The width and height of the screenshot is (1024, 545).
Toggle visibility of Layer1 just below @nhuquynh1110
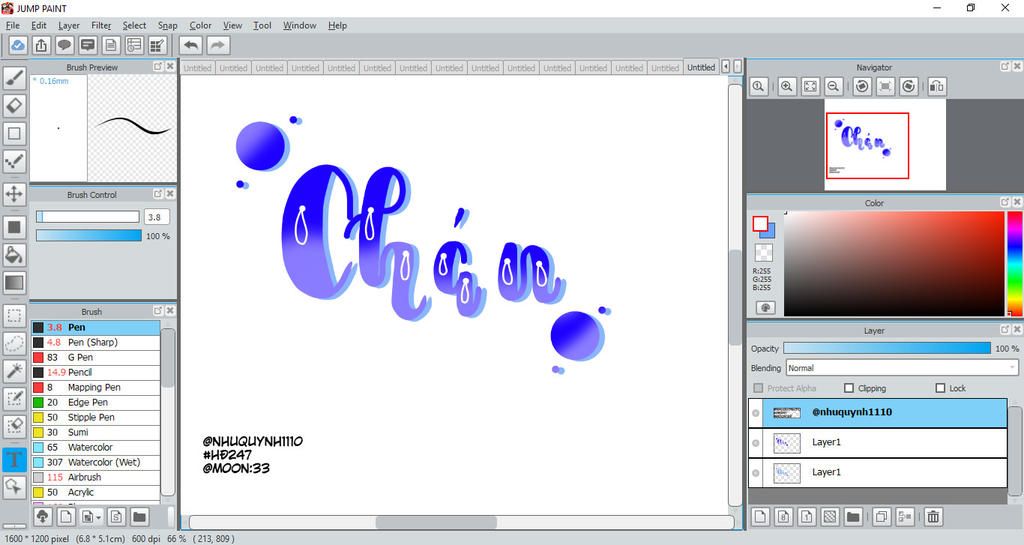(x=756, y=443)
